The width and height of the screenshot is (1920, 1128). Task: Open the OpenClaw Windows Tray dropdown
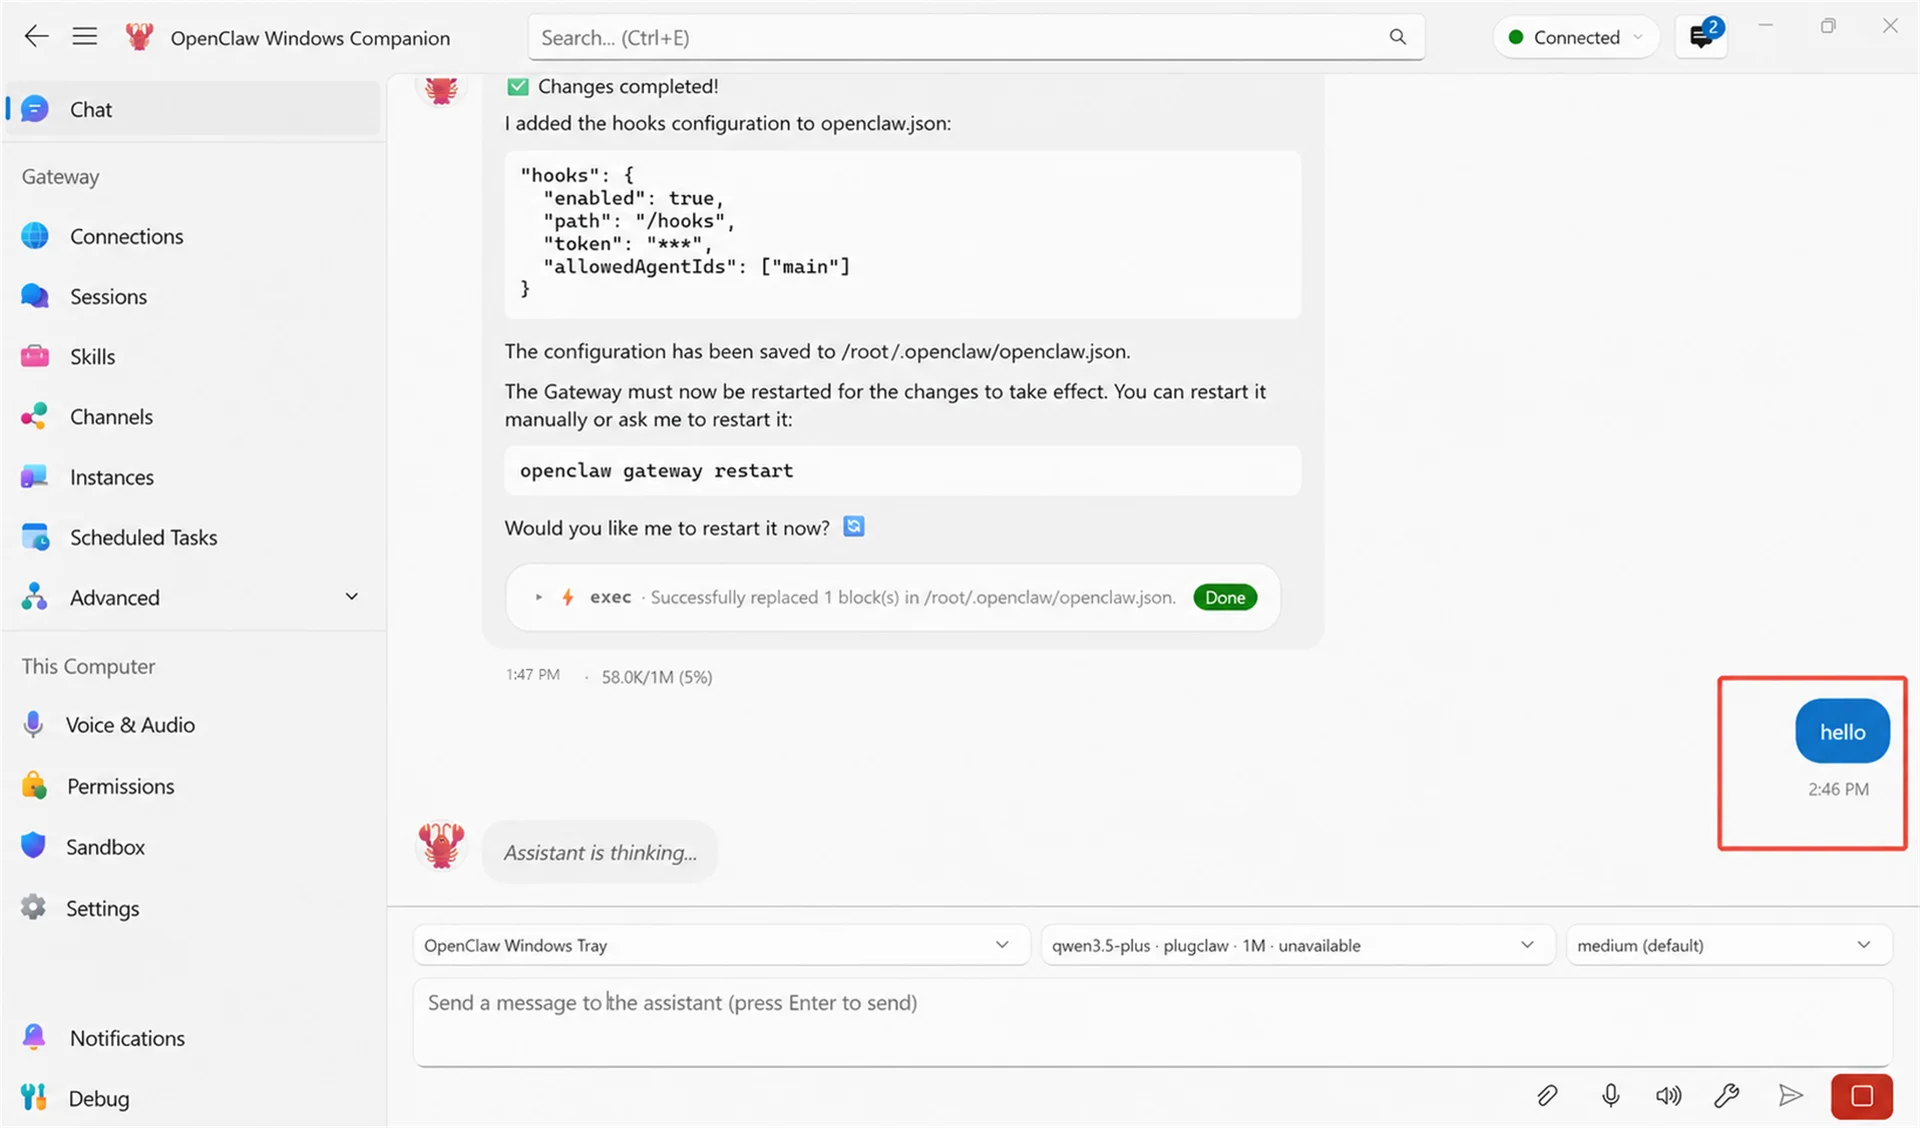(720, 945)
